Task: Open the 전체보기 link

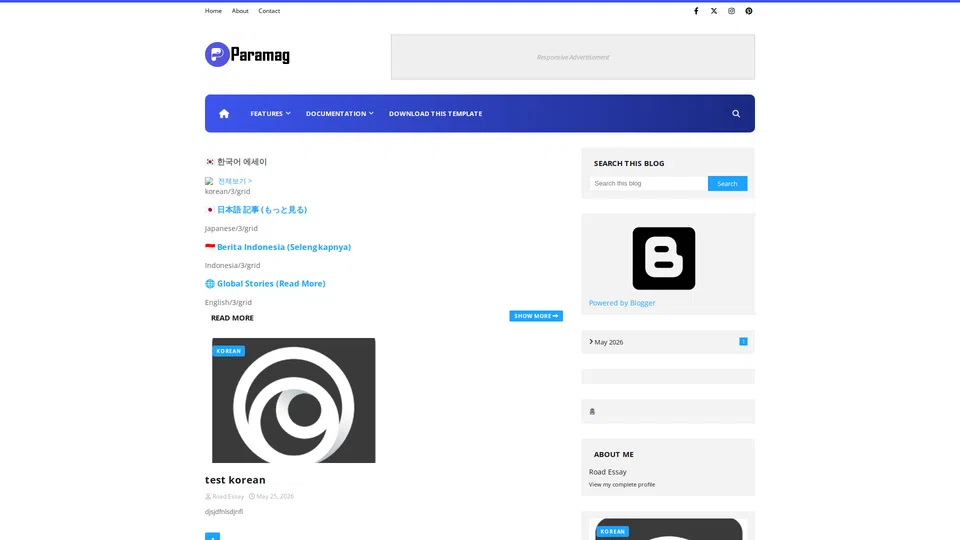Action: 235,181
